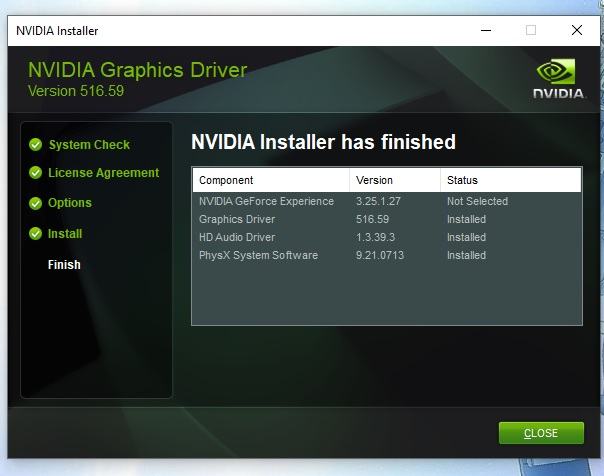Select the Finish step label
This screenshot has width=604, height=476.
click(64, 265)
